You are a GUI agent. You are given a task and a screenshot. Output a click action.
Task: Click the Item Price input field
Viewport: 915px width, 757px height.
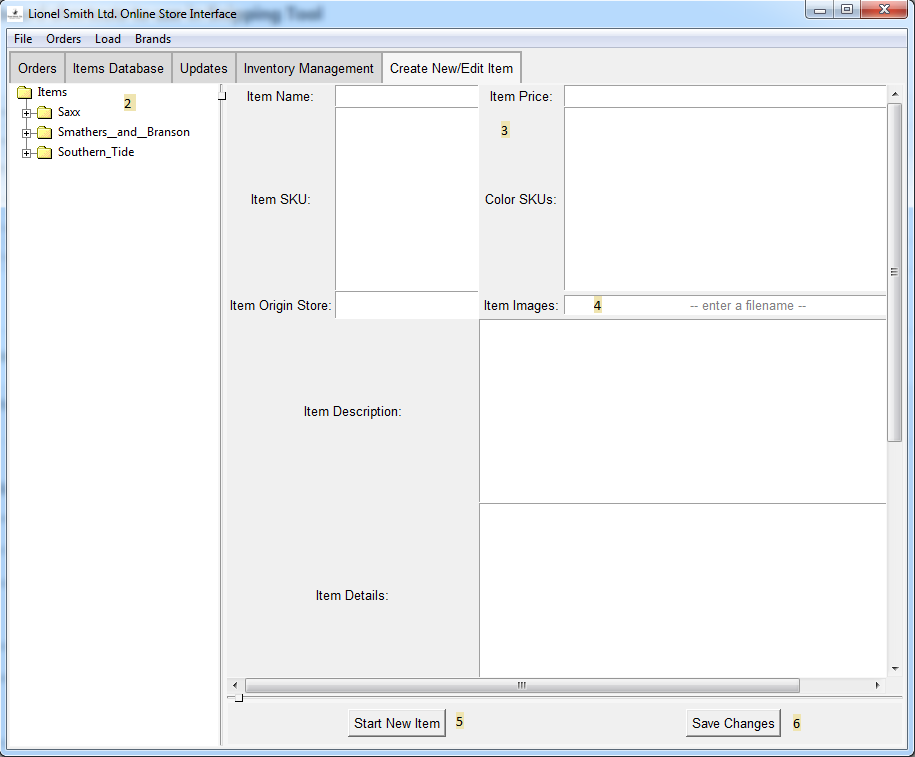[x=725, y=96]
